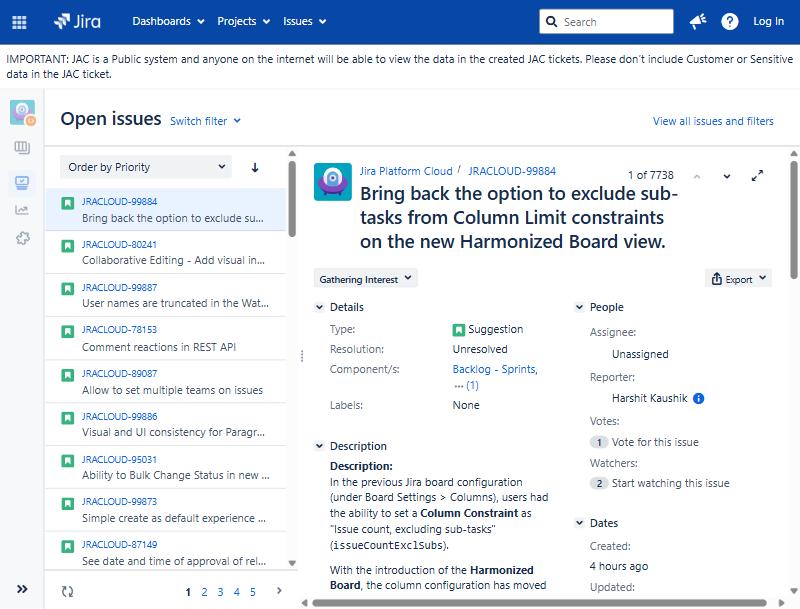800x609 pixels.
Task: Click suggestion icon of JRACLOUD-80241
Action: [67, 246]
